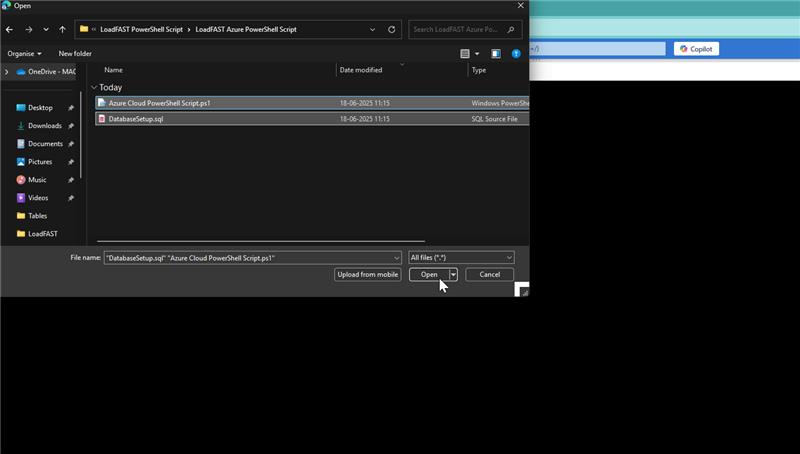The height and width of the screenshot is (454, 800).
Task: Expand the file type filter All files
Action: tap(461, 258)
